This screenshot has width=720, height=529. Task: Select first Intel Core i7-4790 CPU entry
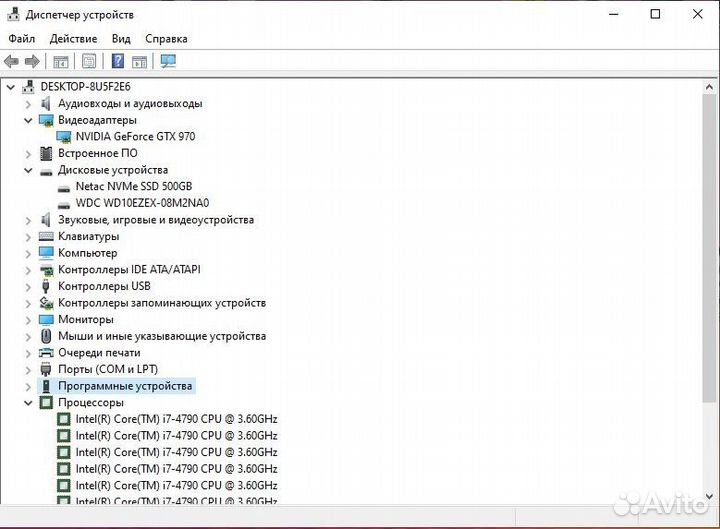176,419
